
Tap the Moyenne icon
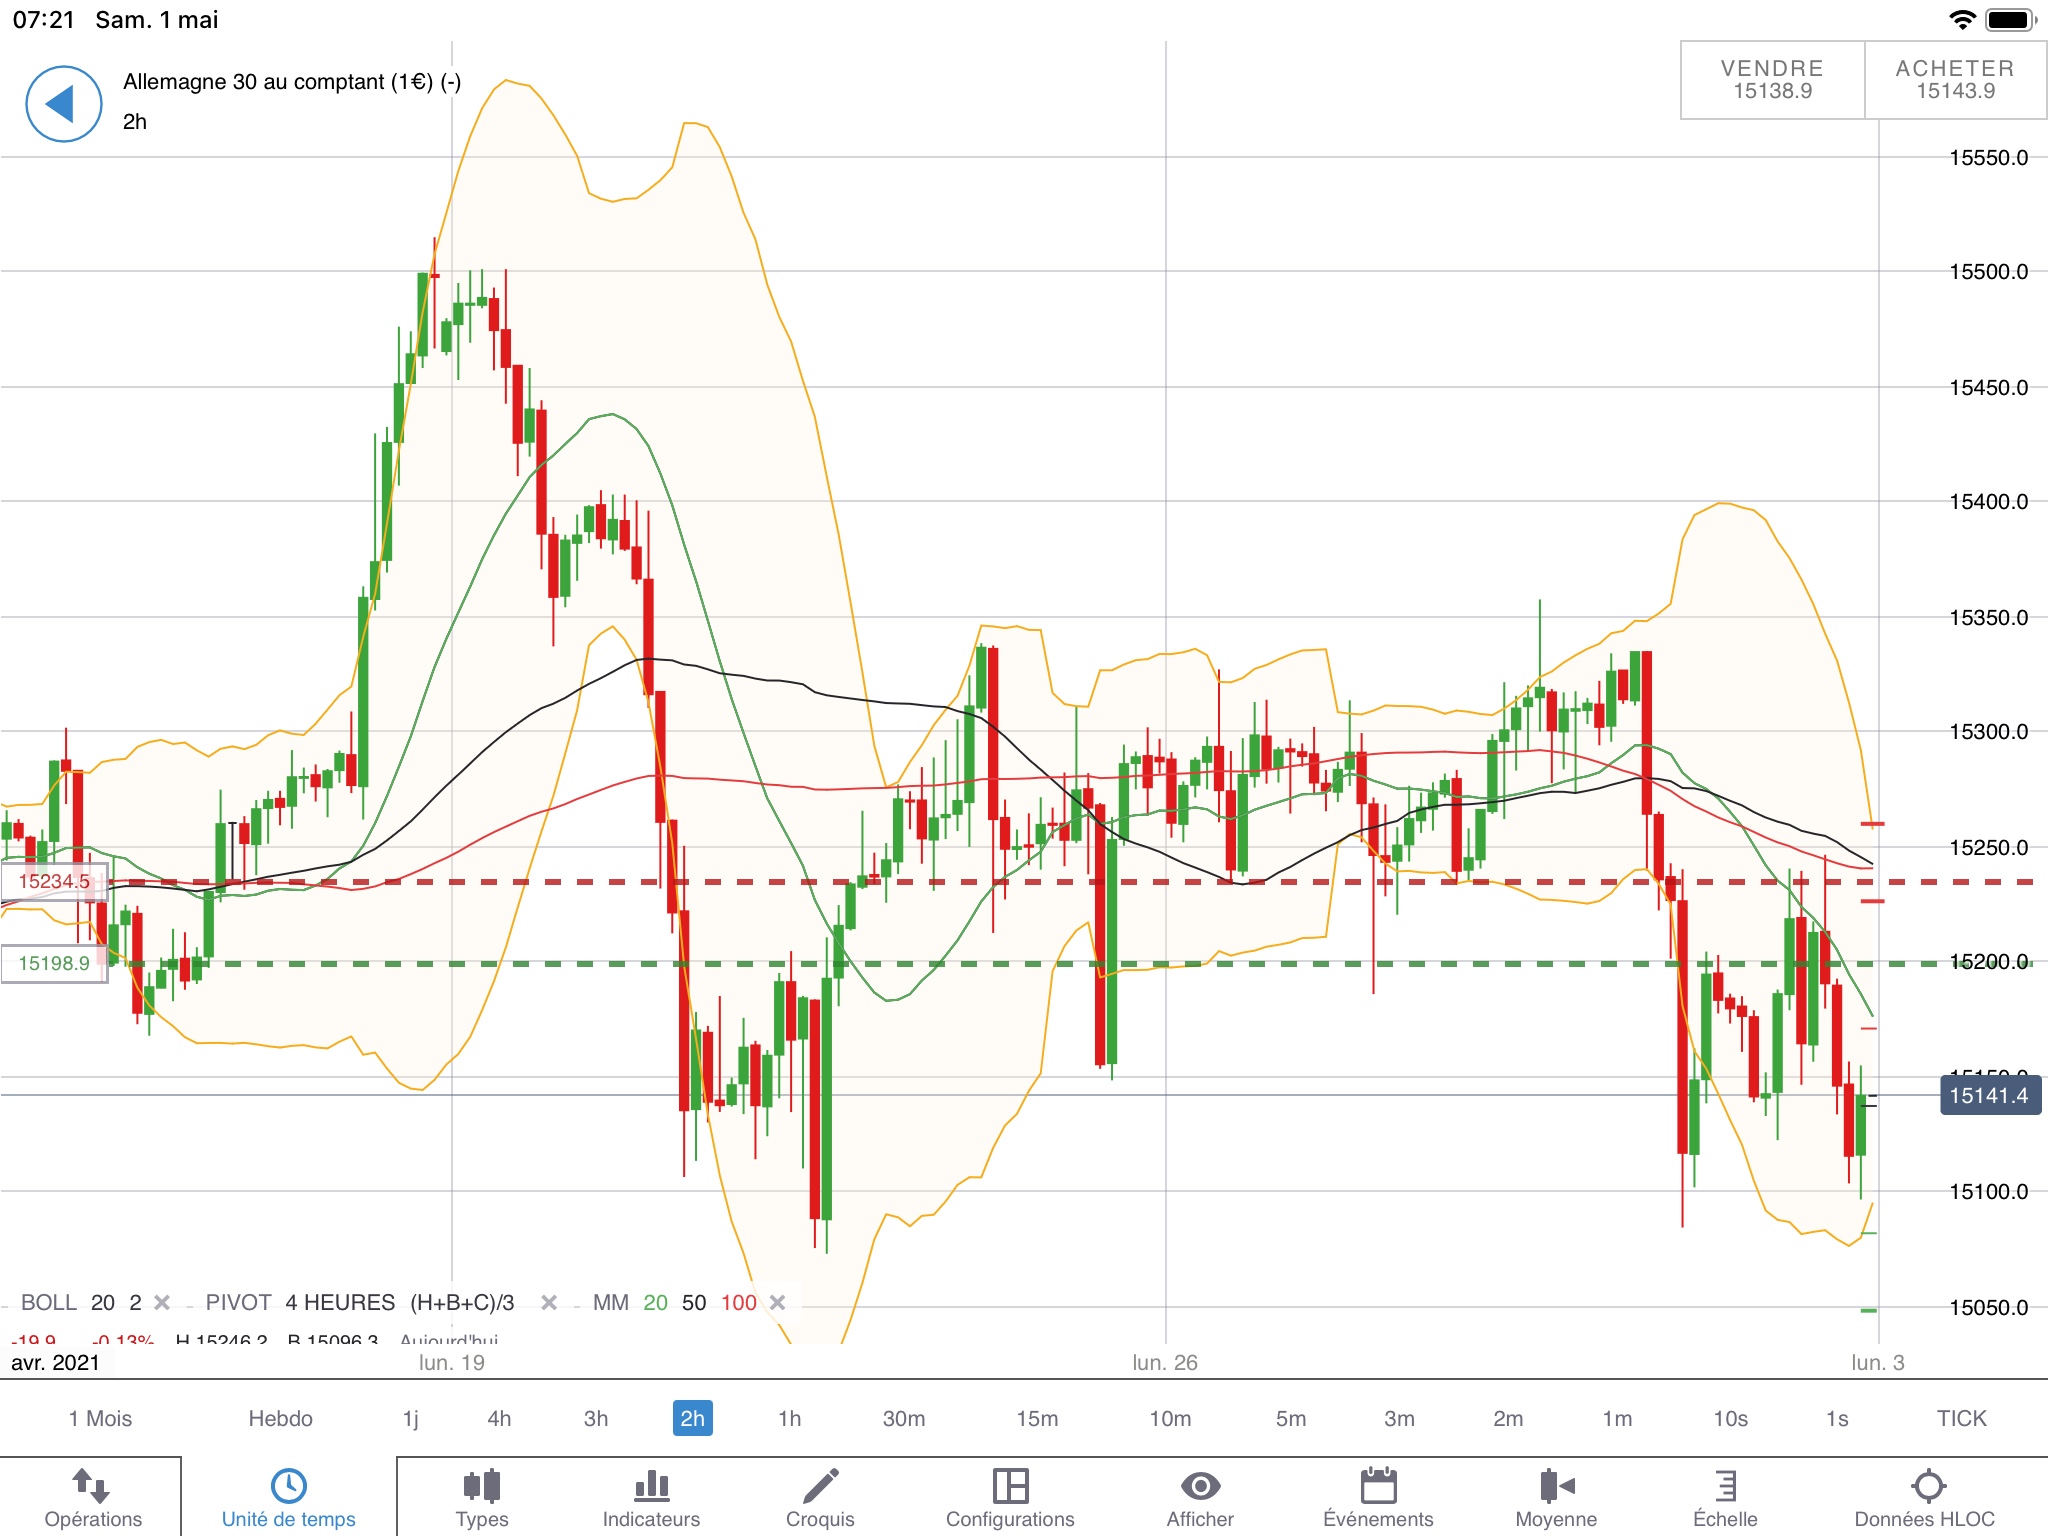[1556, 1486]
